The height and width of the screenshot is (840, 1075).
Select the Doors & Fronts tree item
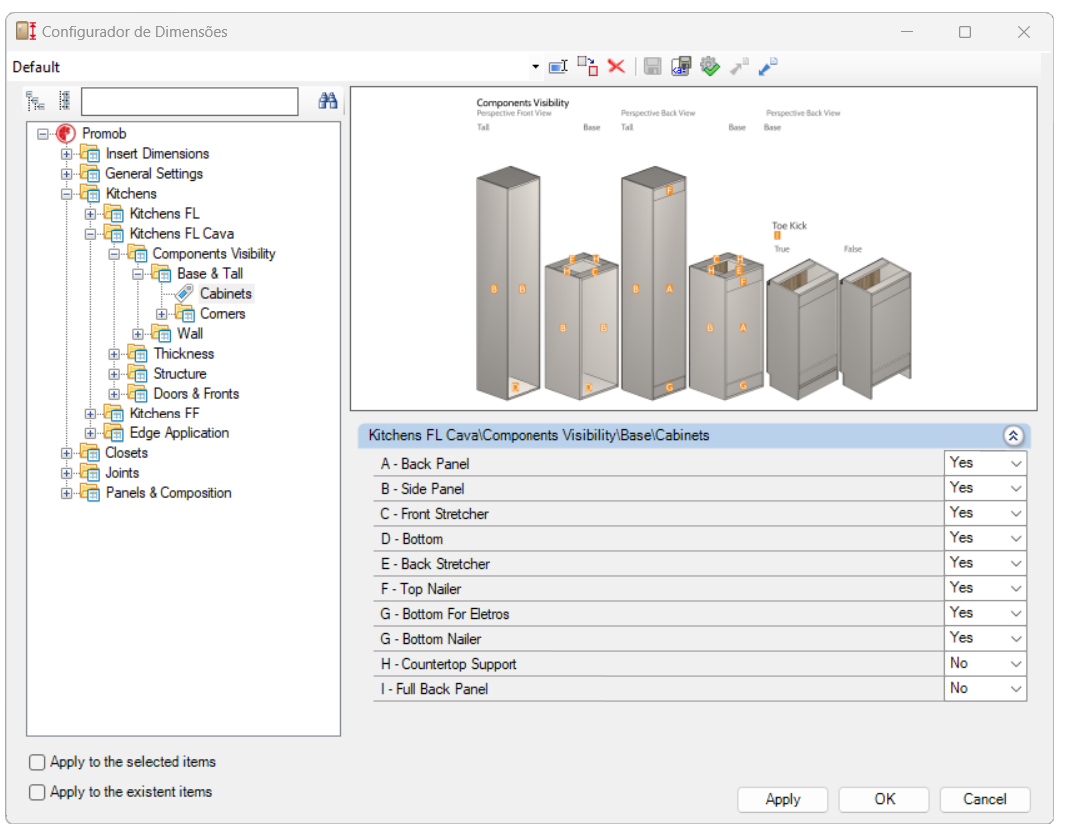pos(196,394)
